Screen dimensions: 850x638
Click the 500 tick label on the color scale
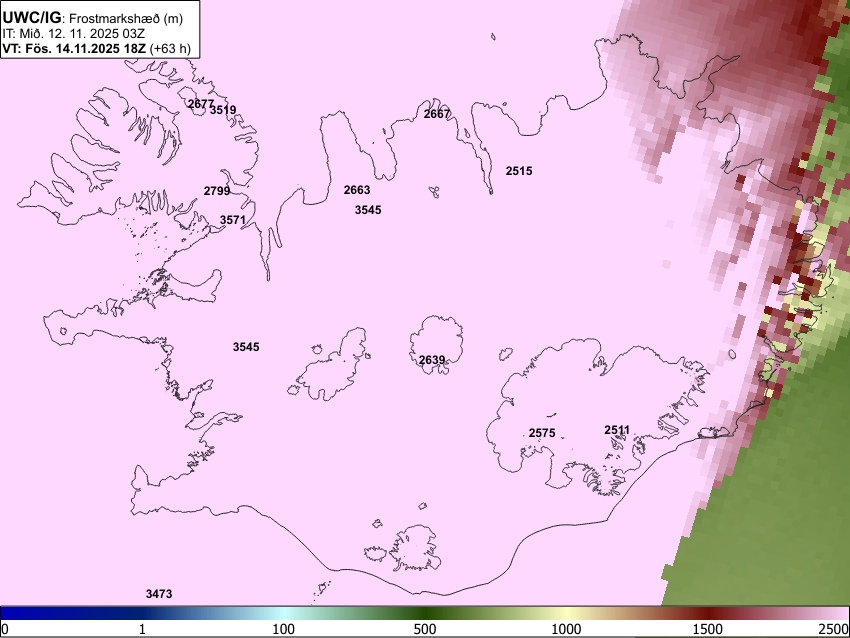coord(424,629)
